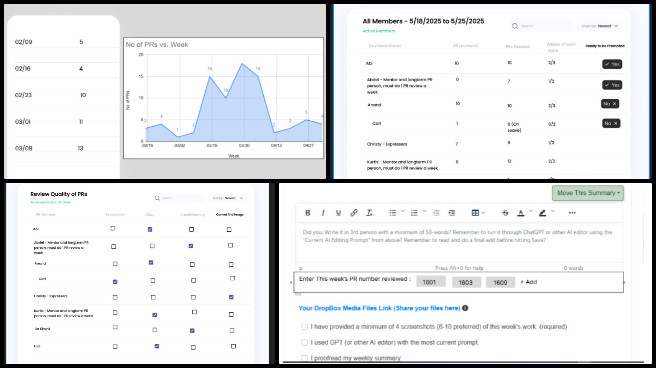Click the 02/23 week row

64,95
